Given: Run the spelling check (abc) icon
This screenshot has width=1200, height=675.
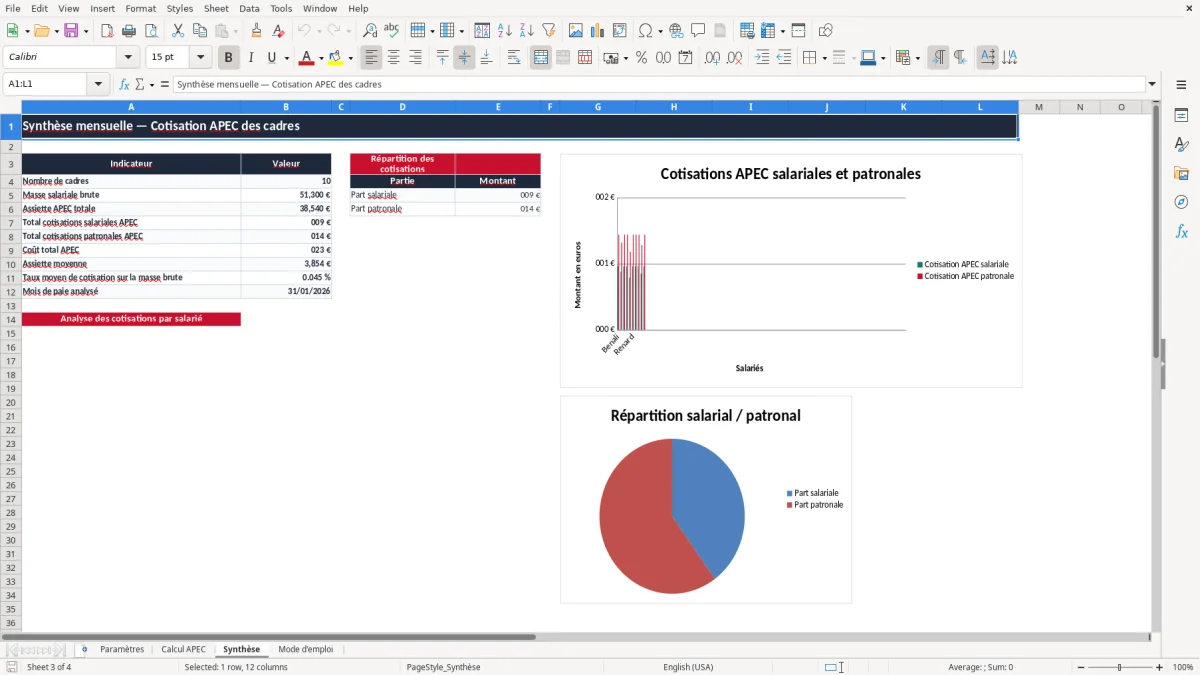Looking at the screenshot, I should (392, 31).
